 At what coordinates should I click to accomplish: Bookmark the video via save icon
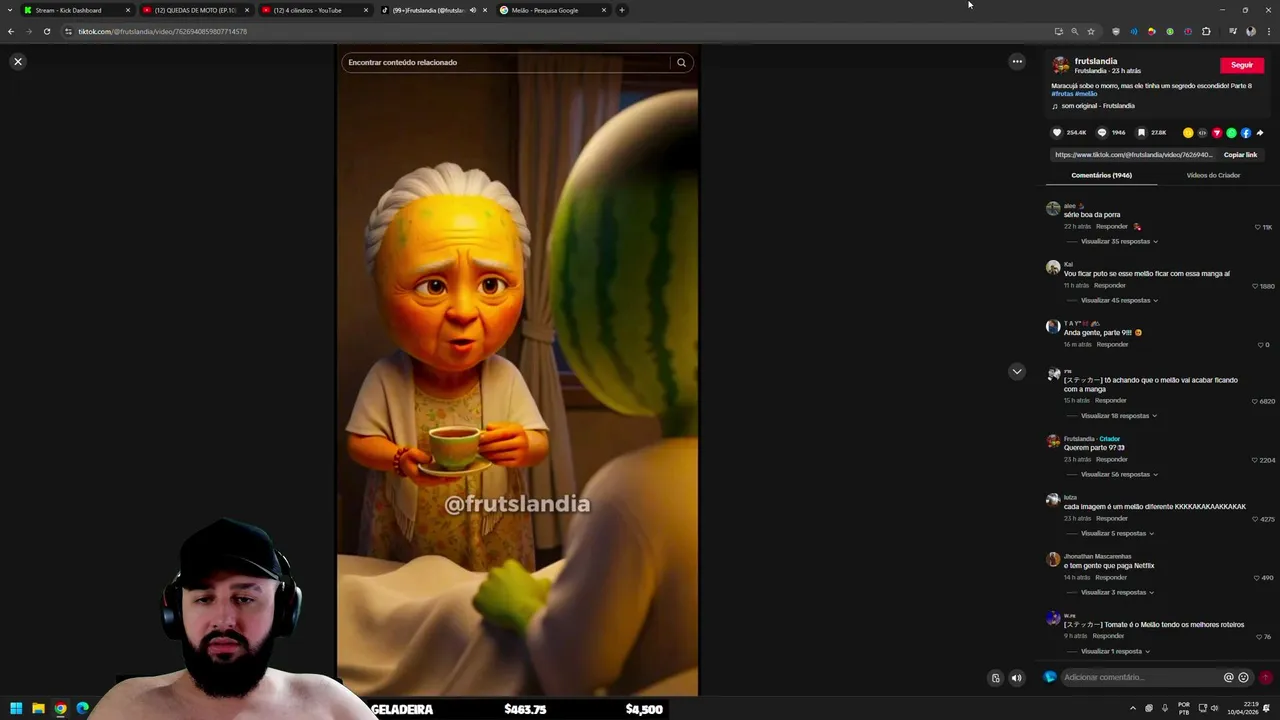pos(1141,132)
